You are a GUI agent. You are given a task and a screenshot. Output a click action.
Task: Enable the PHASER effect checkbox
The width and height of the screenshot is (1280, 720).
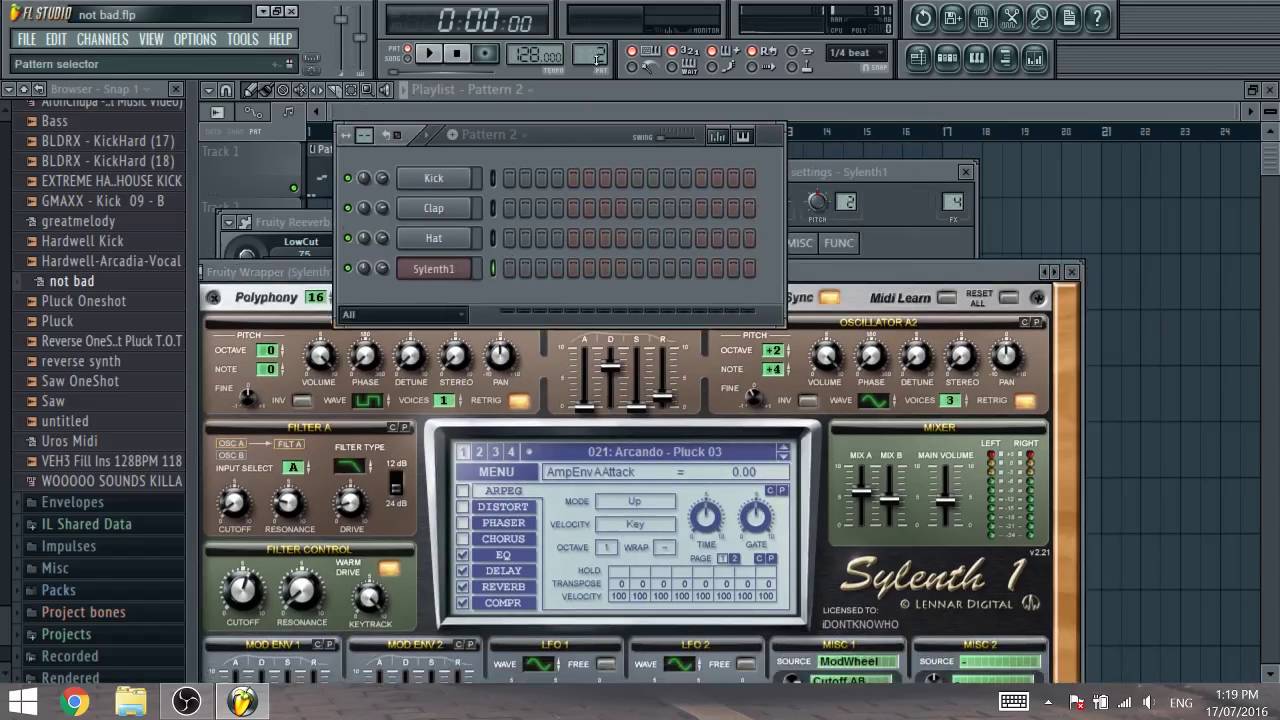462,523
